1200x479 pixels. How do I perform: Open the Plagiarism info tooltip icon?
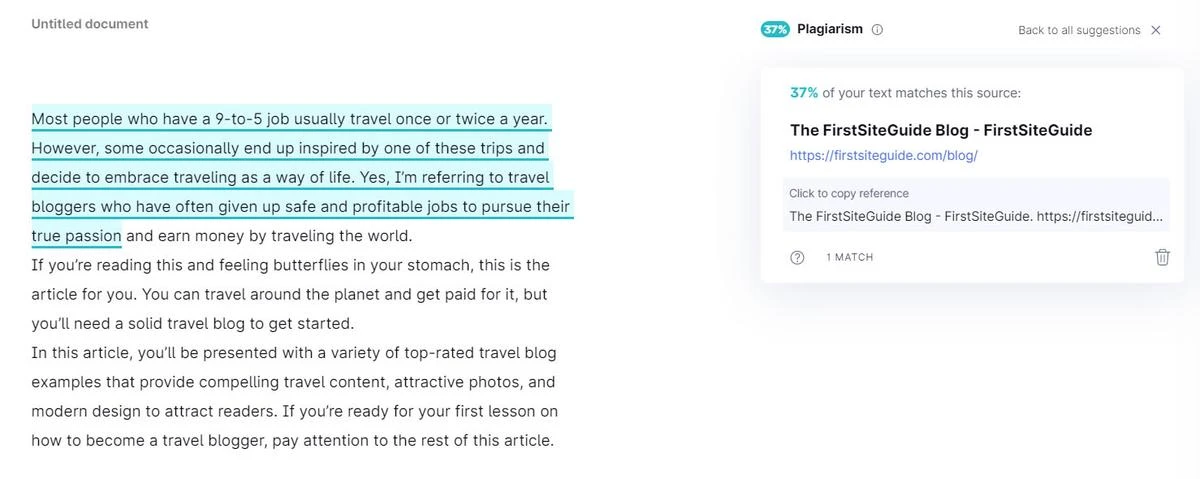[877, 30]
